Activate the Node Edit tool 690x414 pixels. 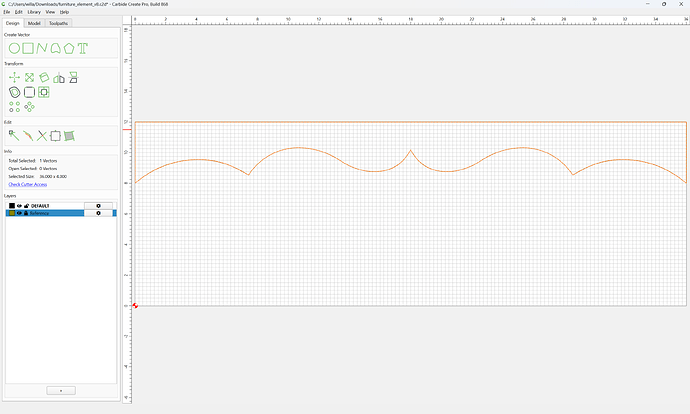point(14,136)
